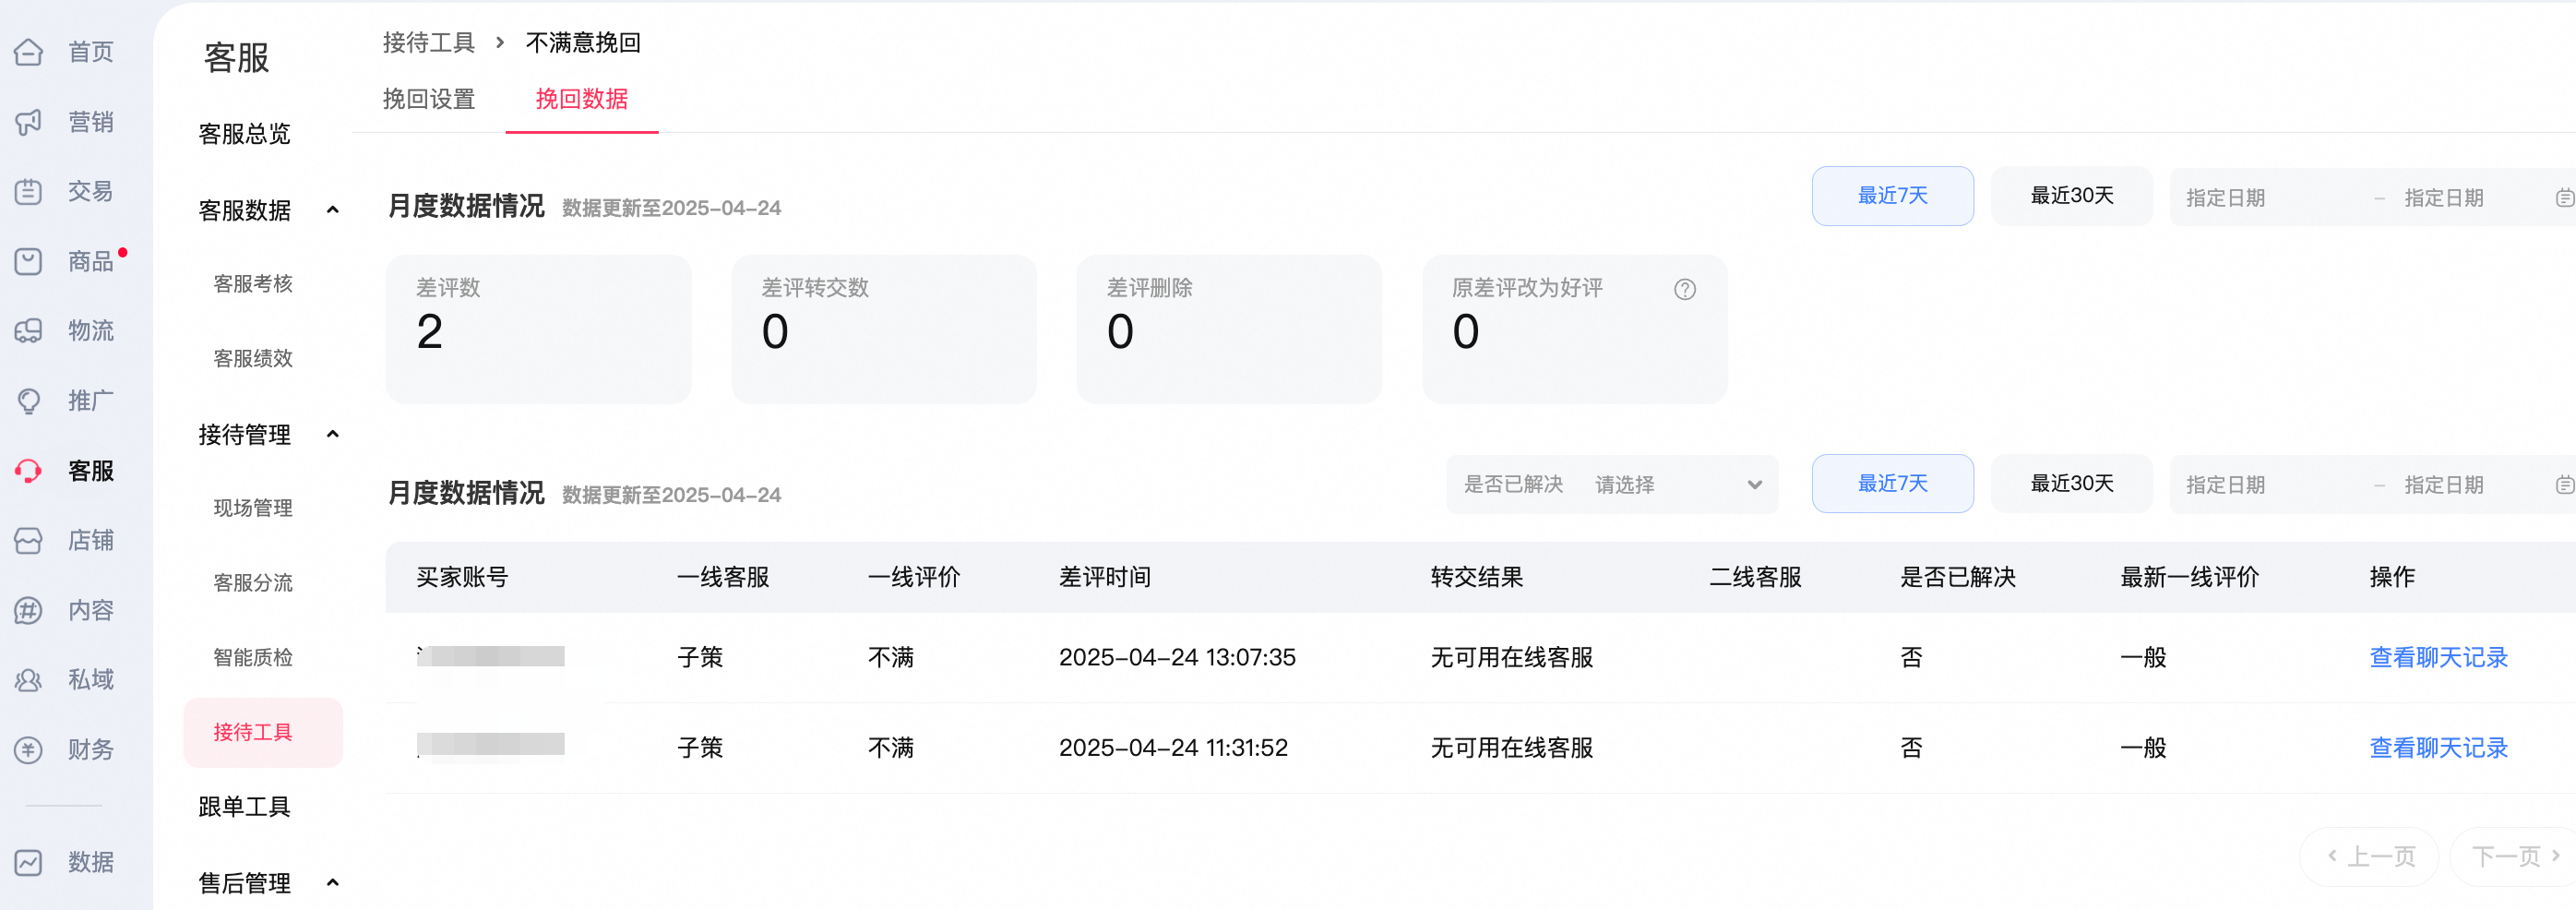Open the 财务 yen icon

29,749
